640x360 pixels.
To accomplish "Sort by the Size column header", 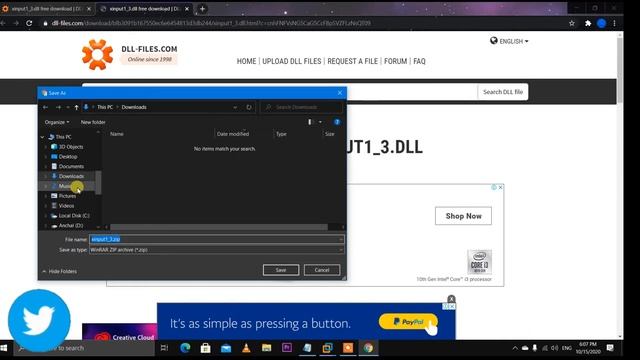I will click(329, 134).
